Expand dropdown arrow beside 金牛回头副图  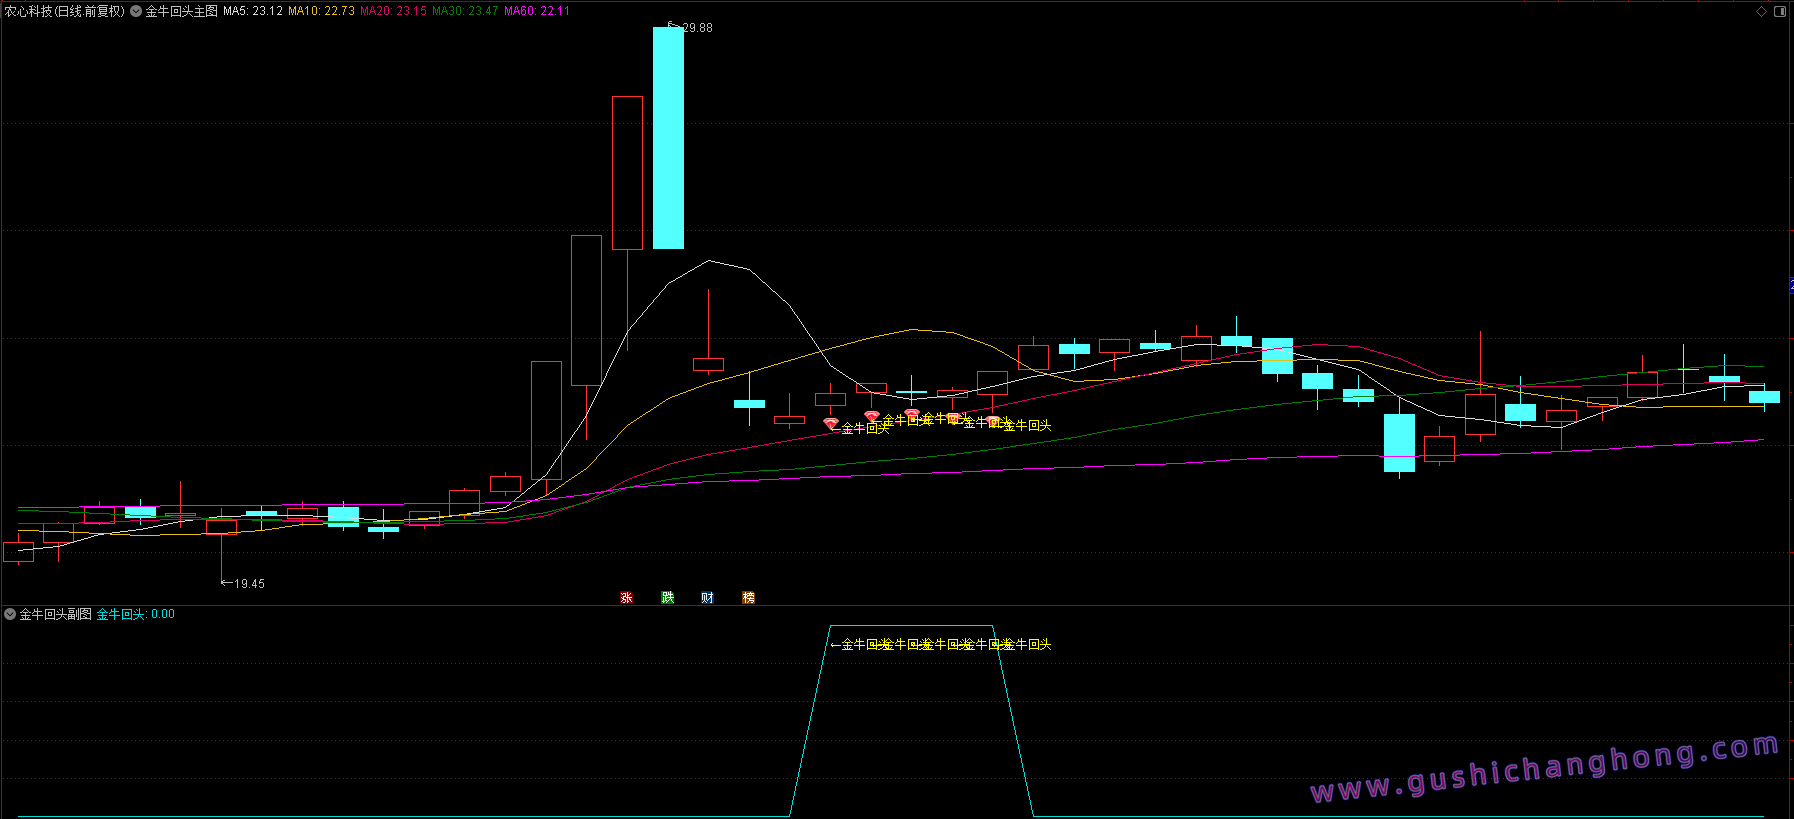click(x=10, y=614)
